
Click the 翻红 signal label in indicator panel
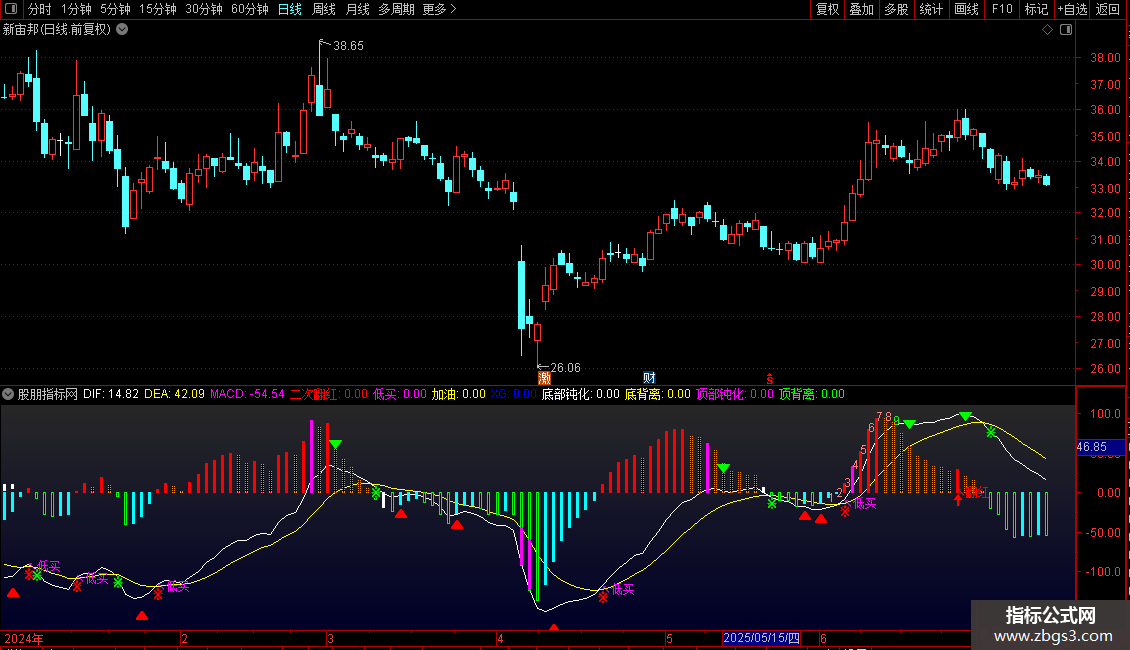point(977,493)
